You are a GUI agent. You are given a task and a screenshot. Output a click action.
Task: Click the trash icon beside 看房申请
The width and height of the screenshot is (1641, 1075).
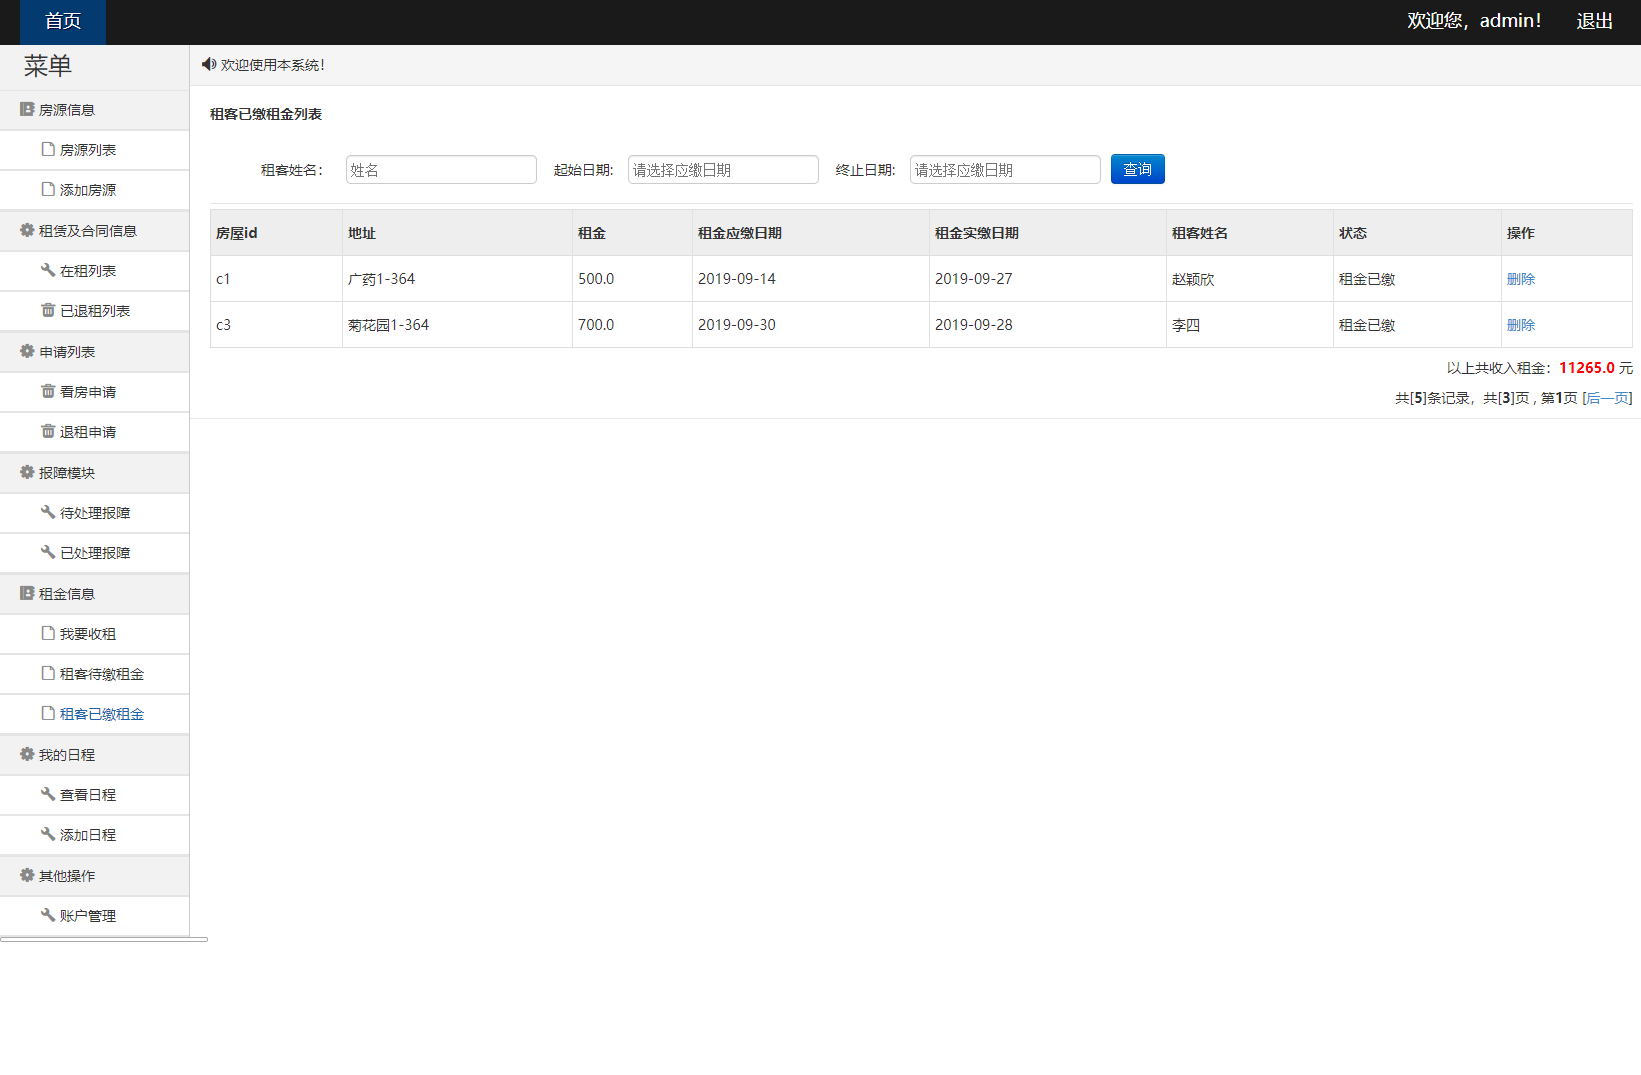pos(48,391)
